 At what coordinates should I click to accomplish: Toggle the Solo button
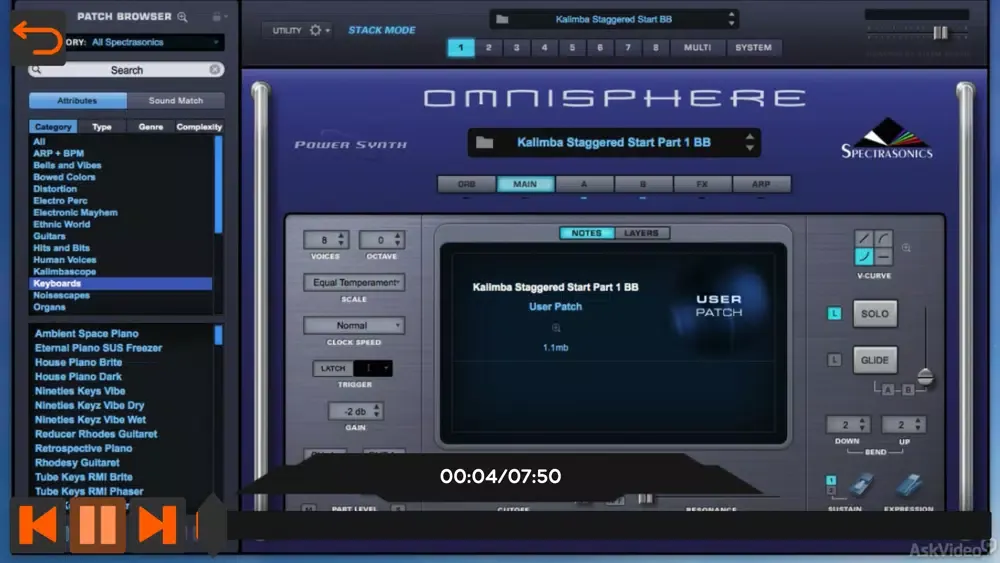click(x=875, y=314)
